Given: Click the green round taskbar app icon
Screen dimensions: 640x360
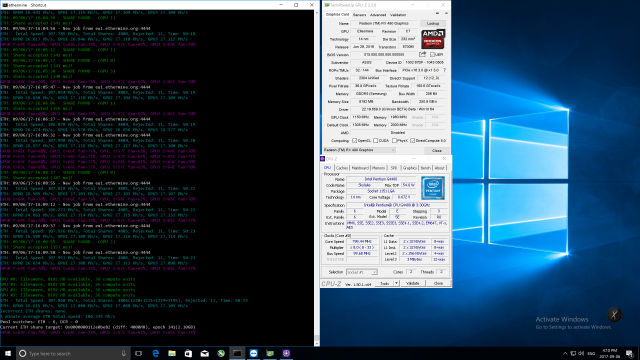Looking at the screenshot, I should 221,353.
